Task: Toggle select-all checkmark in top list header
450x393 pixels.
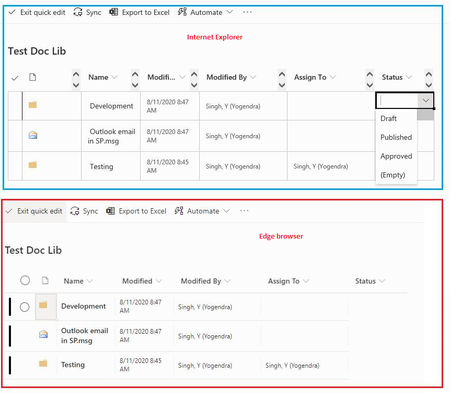Action: [15, 78]
